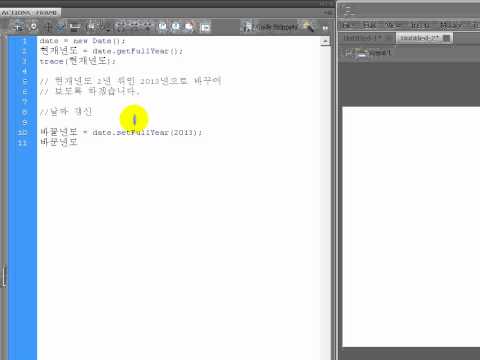The image size is (480, 360).
Task: Apply a line comment
Action: (x=176, y=27)
